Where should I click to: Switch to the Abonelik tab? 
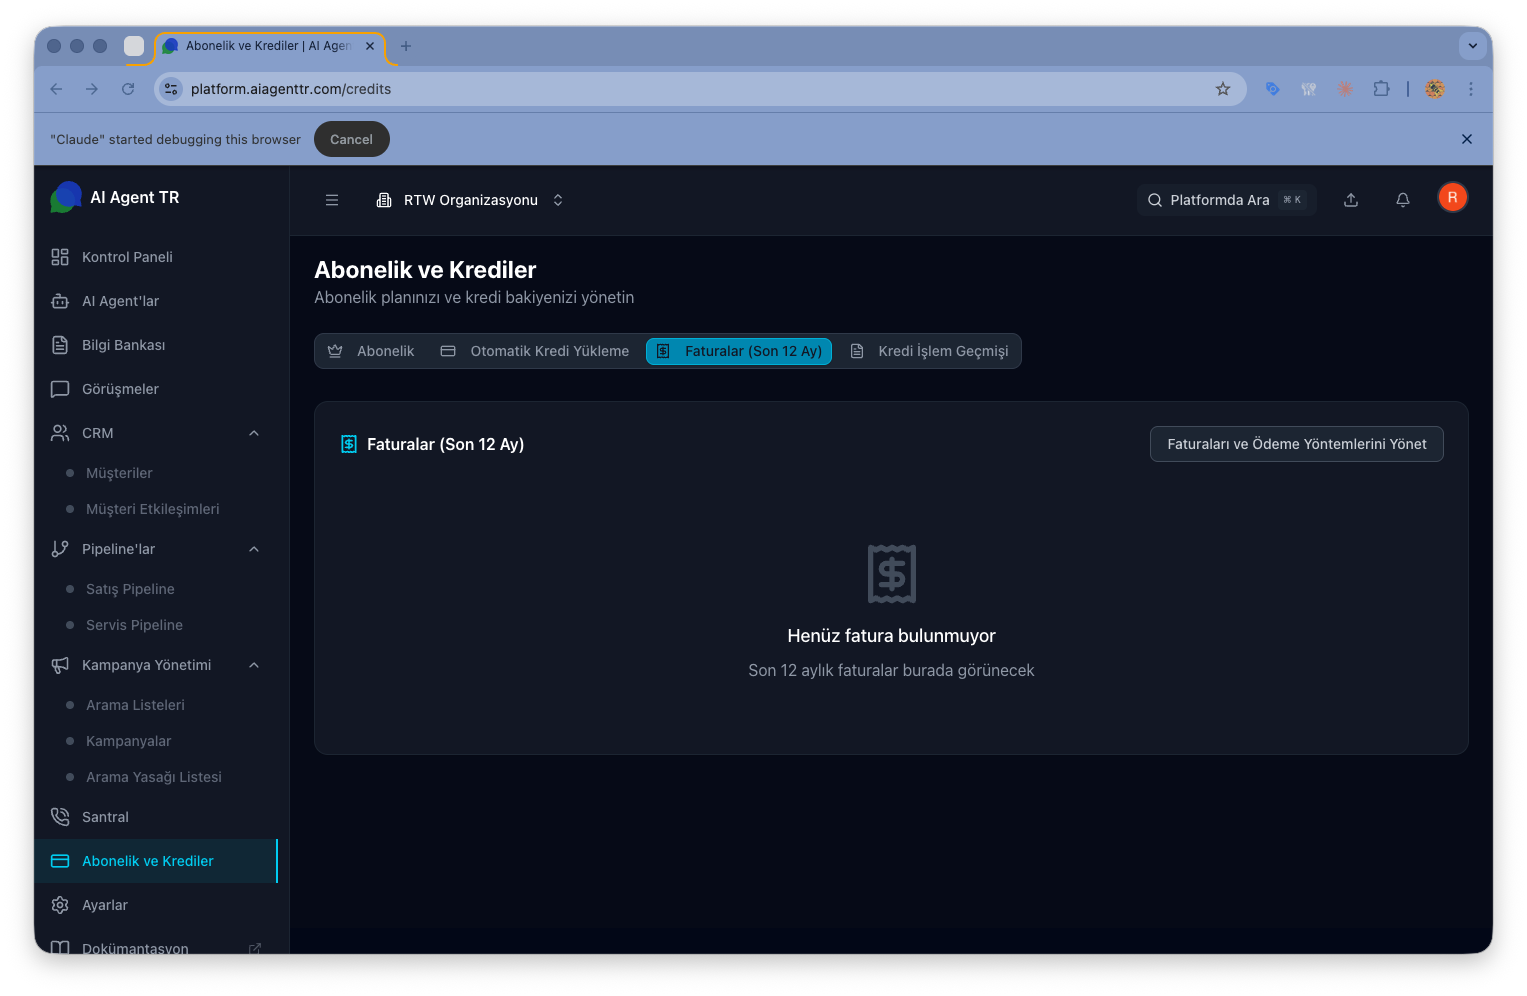[x=371, y=351]
